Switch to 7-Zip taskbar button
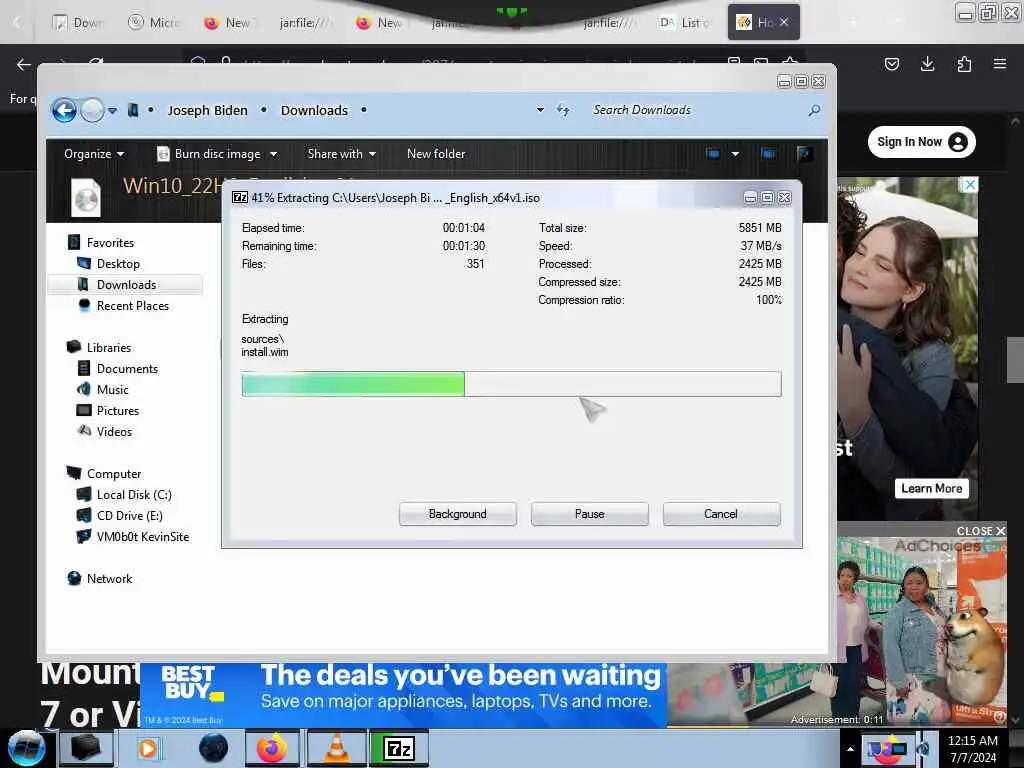1024x768 pixels. pos(399,748)
